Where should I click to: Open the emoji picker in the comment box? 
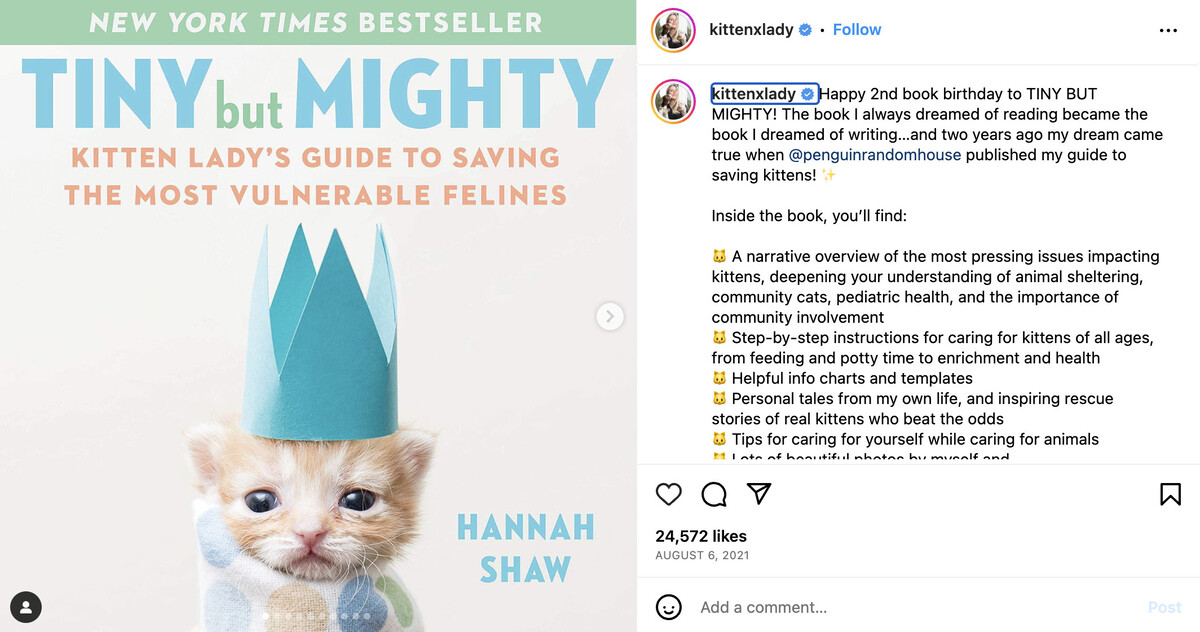669,607
